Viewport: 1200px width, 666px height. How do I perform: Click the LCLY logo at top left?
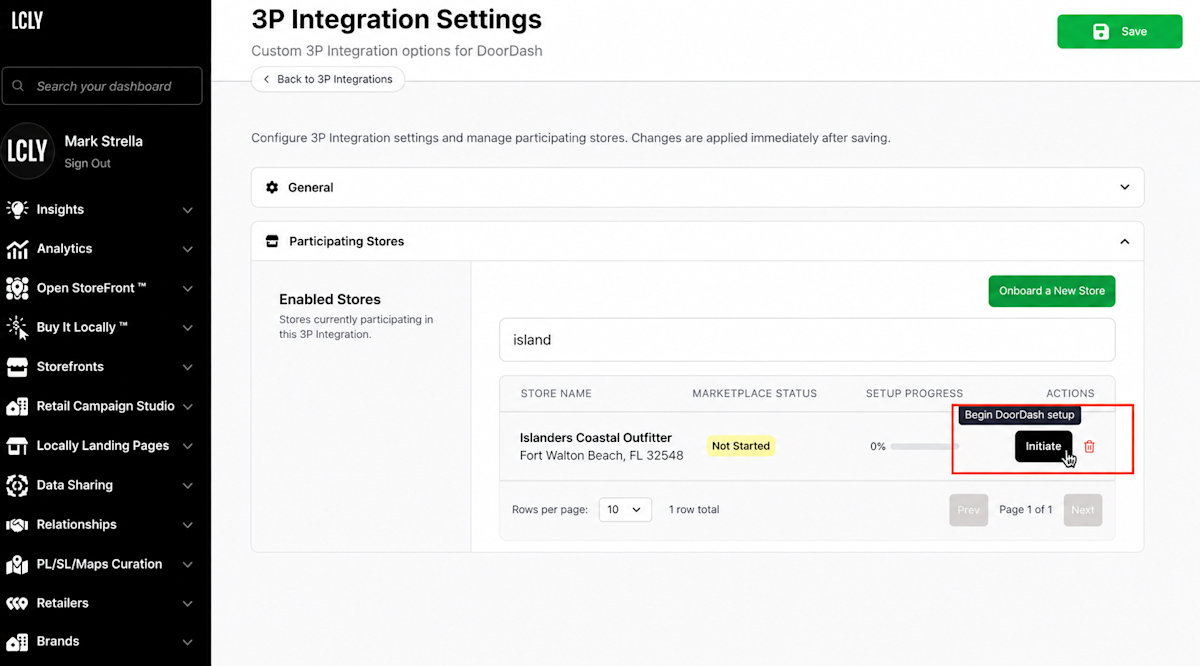[x=26, y=20]
